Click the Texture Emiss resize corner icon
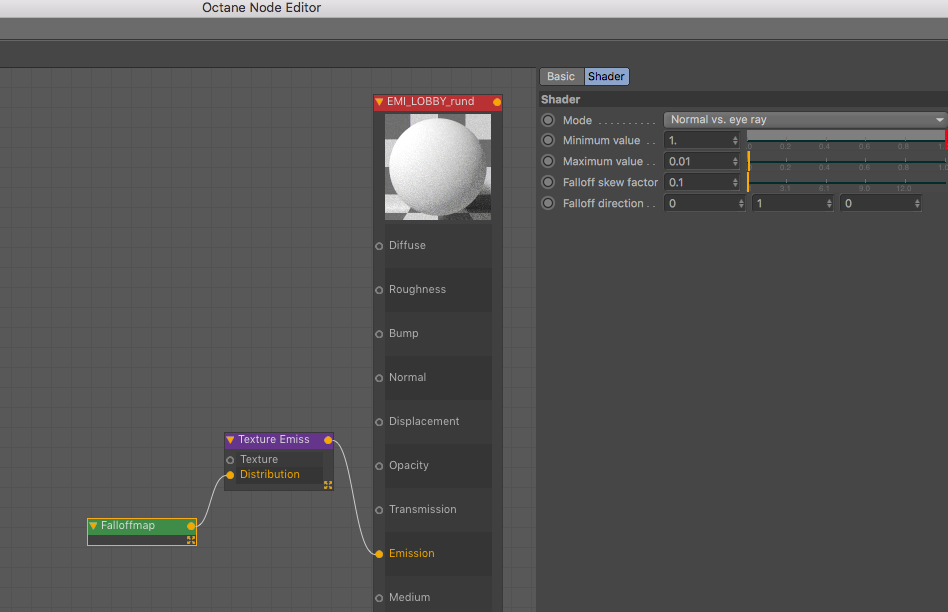948x612 pixels. coord(328,485)
